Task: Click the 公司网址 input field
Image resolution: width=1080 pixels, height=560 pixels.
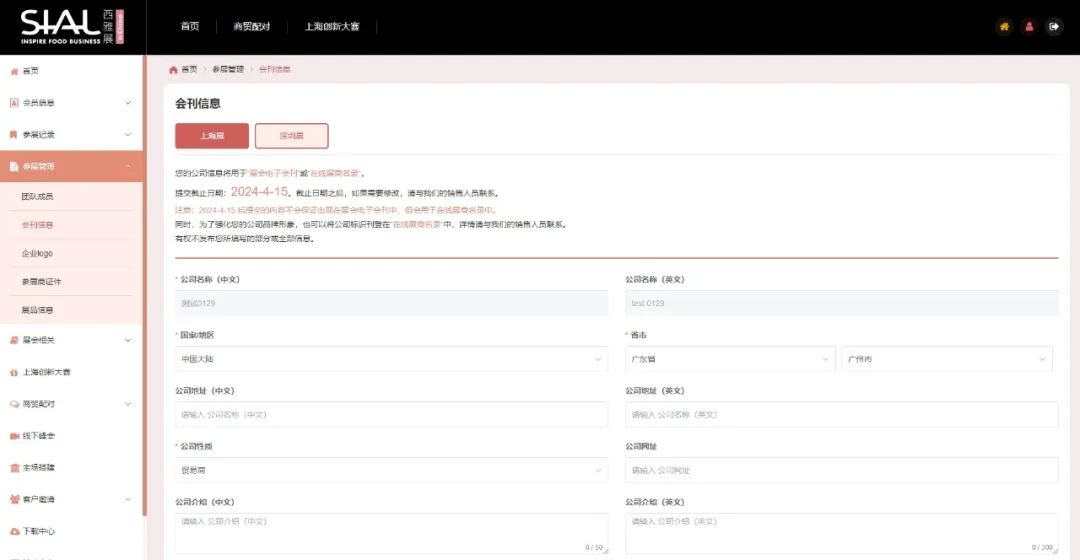Action: click(x=841, y=470)
